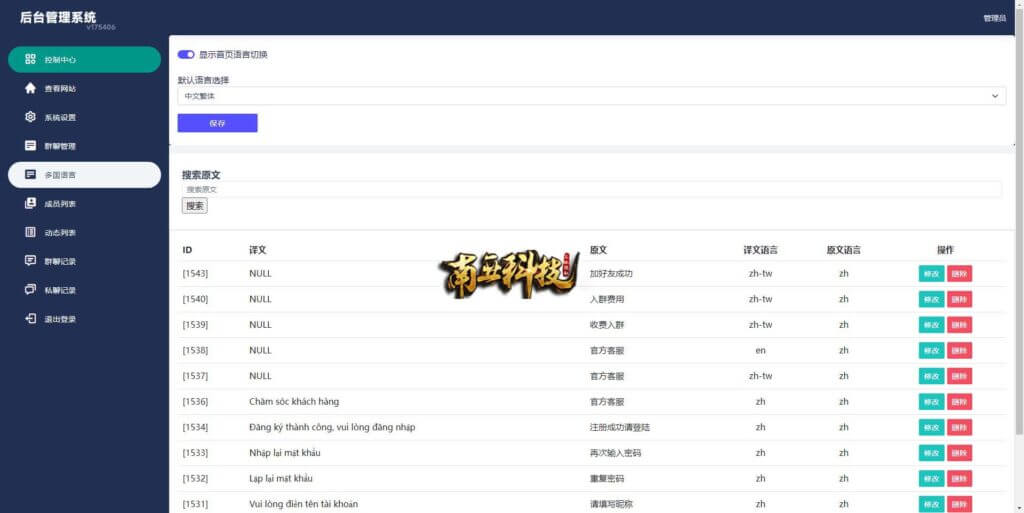Toggle the 显示首页语言切换 switch

186,55
